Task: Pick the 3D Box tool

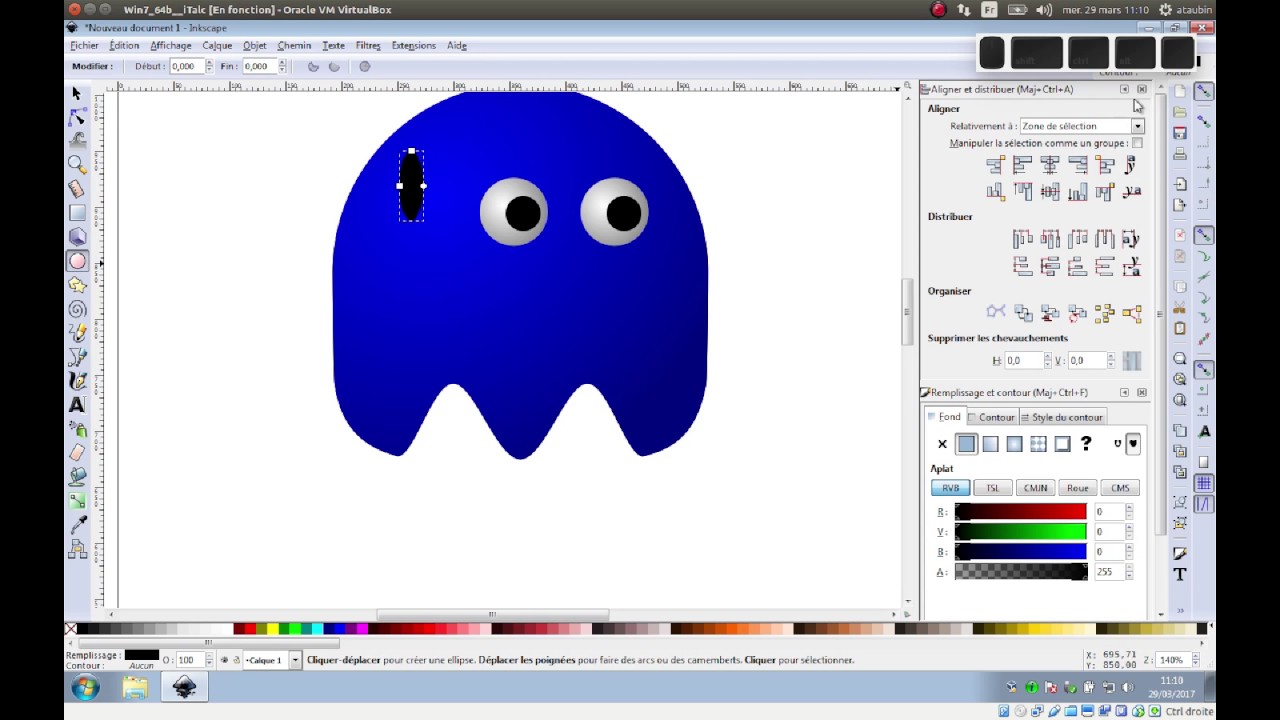Action: point(77,237)
